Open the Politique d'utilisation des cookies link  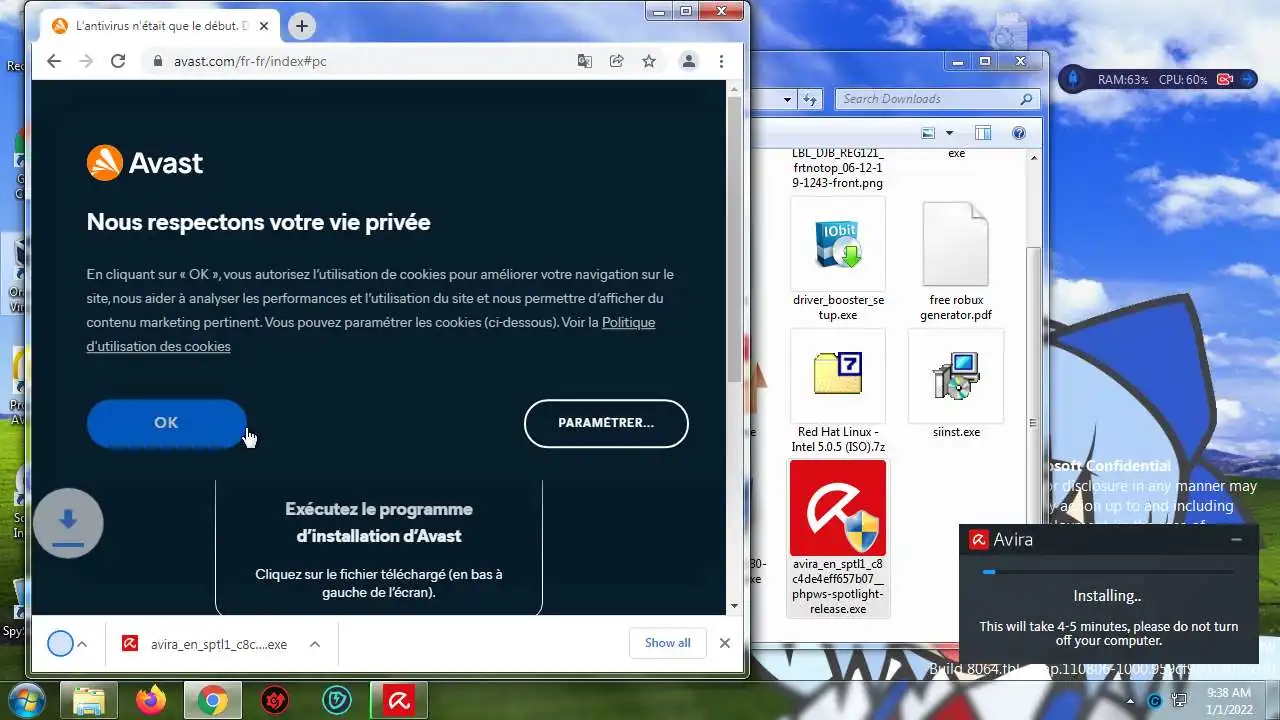coord(371,334)
